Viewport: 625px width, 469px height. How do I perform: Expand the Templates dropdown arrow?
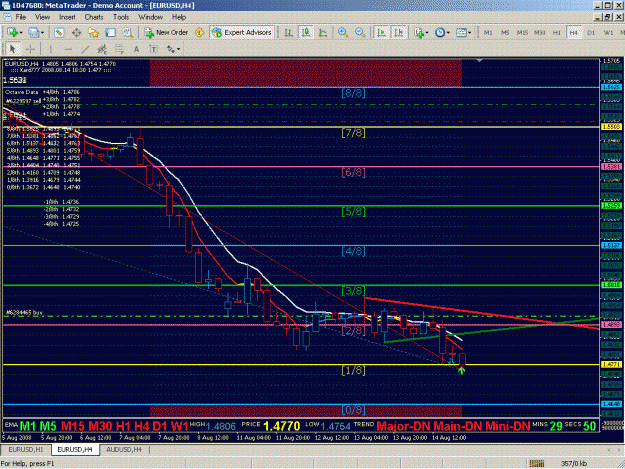[x=470, y=33]
